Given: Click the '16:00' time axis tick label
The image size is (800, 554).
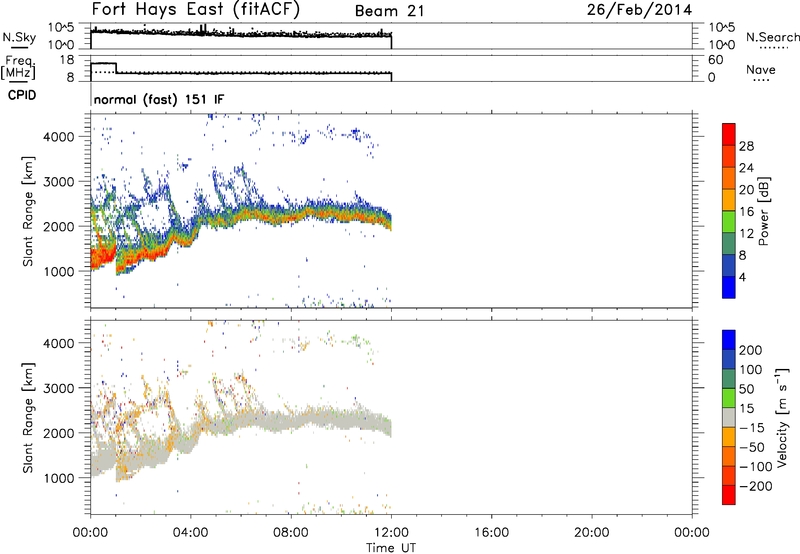Looking at the screenshot, I should (x=491, y=533).
